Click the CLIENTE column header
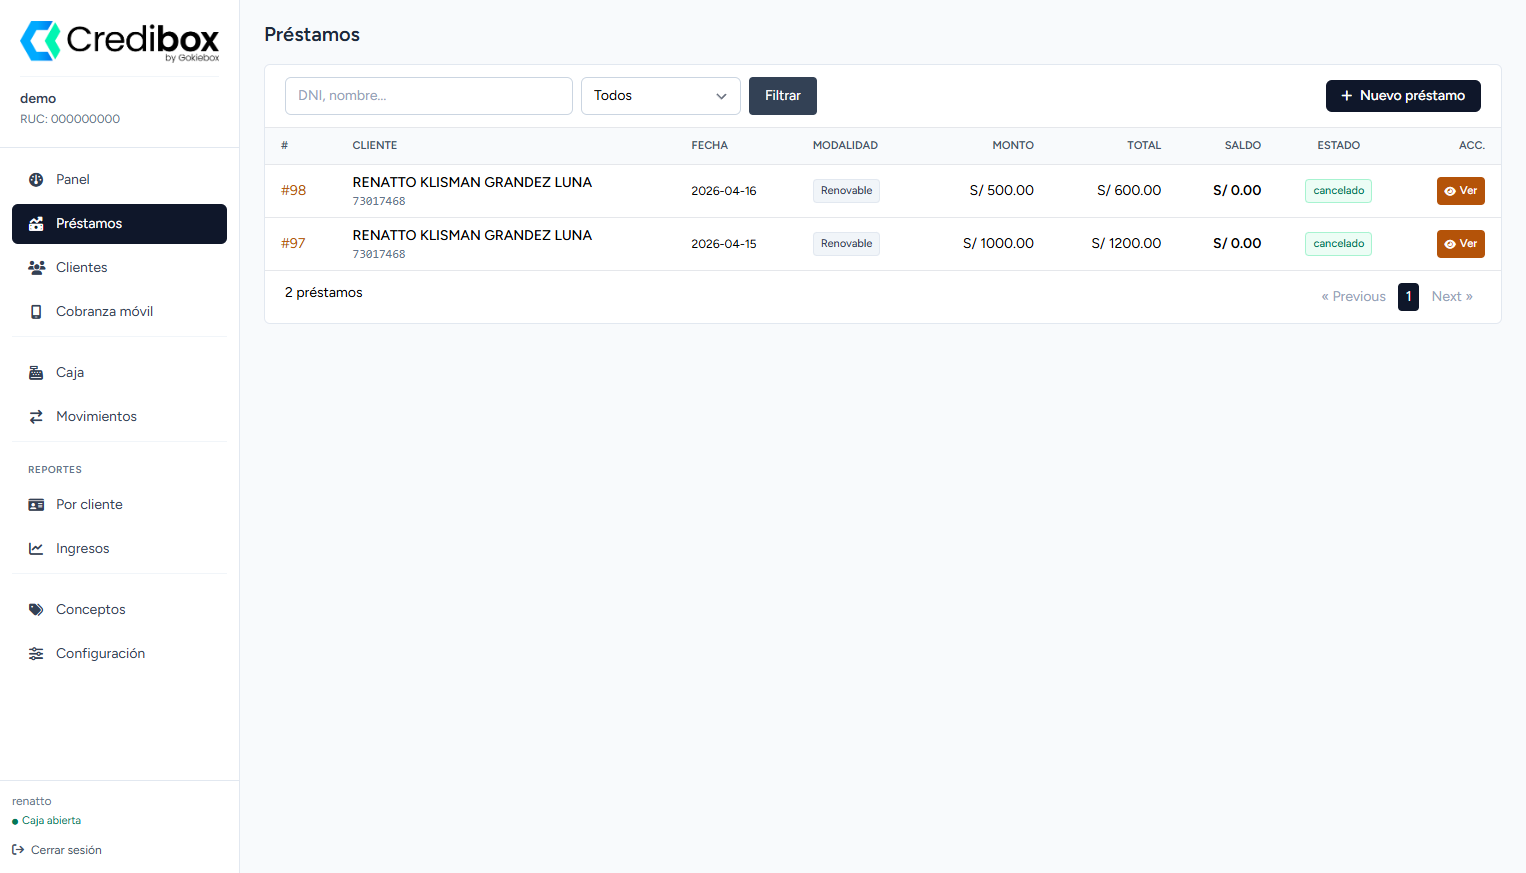 coord(375,146)
